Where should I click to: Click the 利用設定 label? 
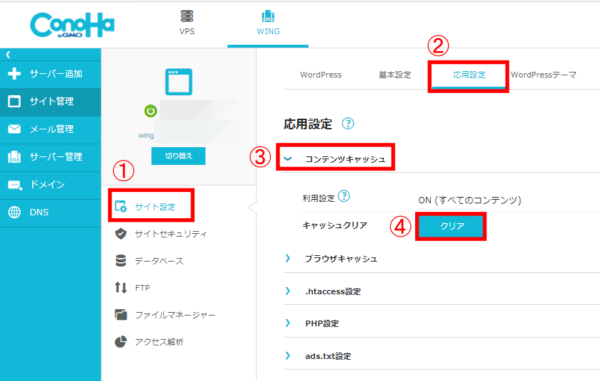pos(318,198)
